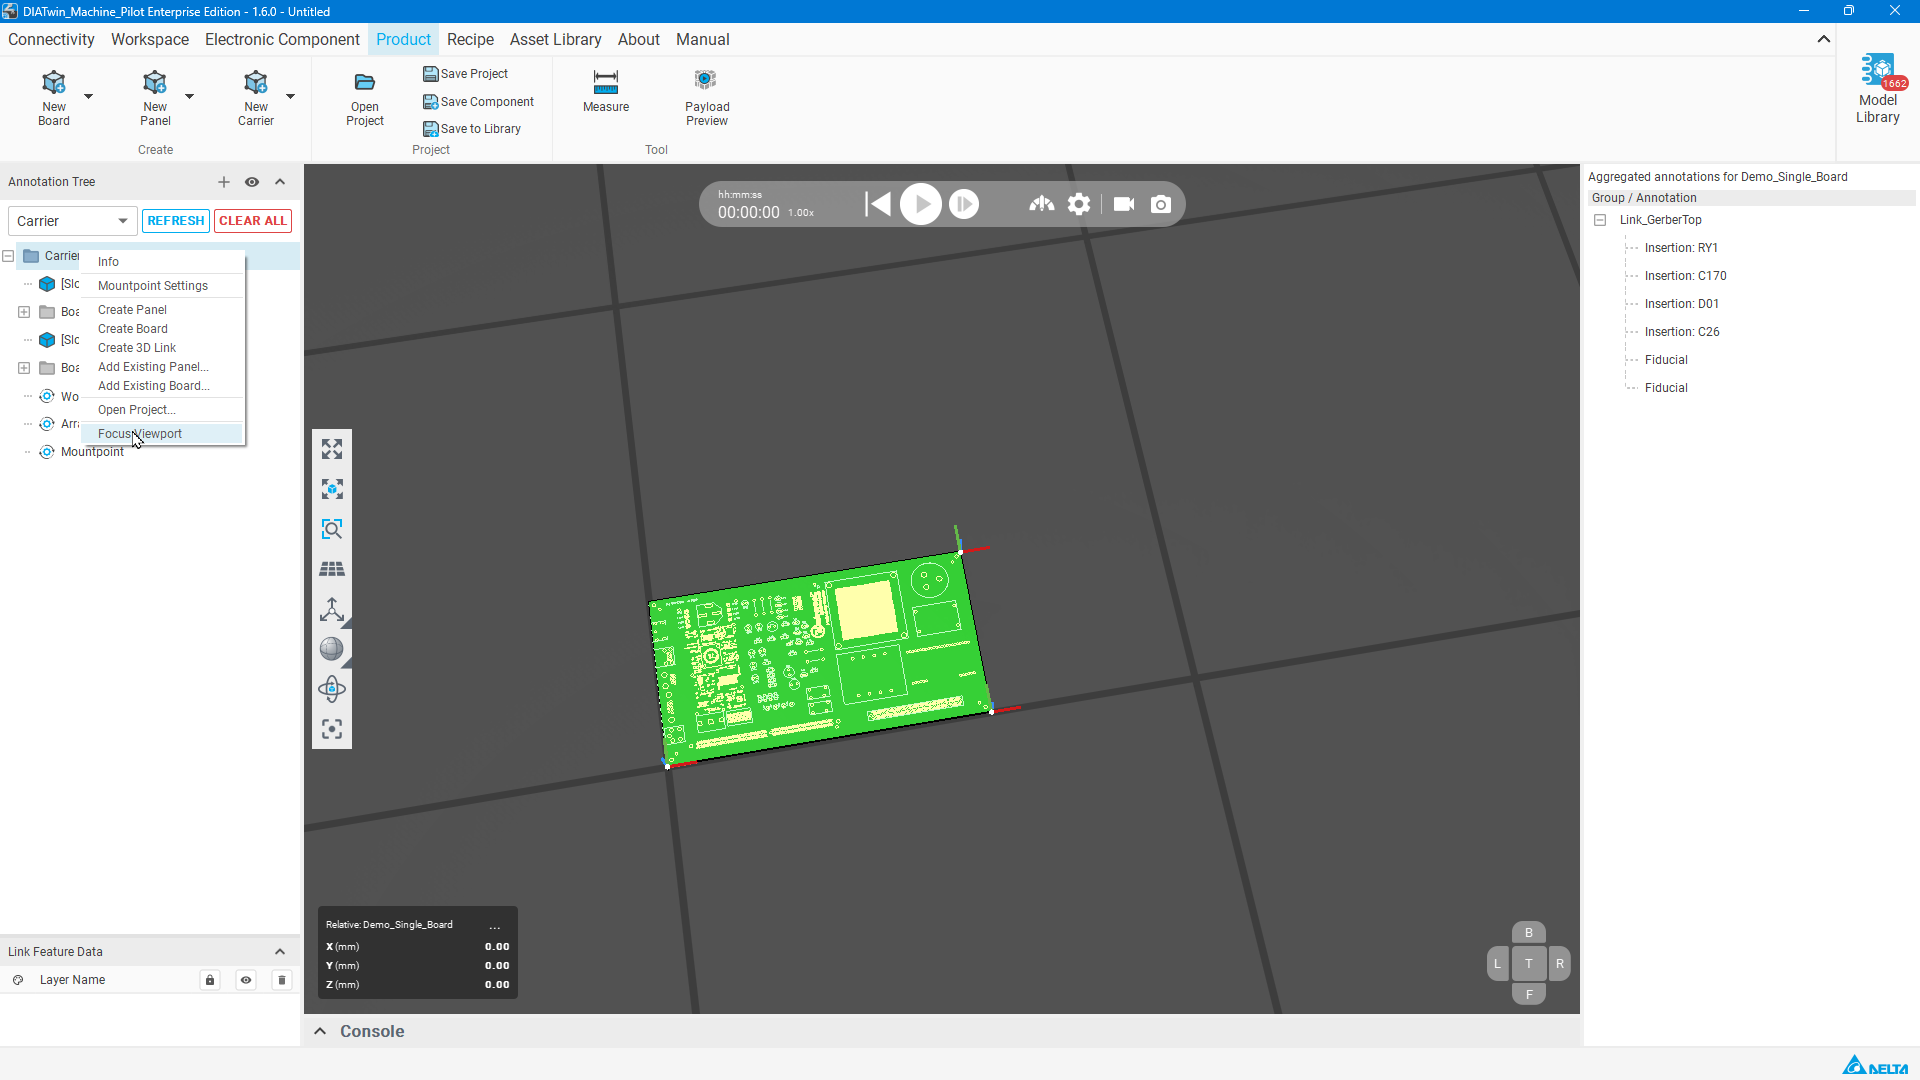Open the New Panel dropdown arrow

click(189, 97)
